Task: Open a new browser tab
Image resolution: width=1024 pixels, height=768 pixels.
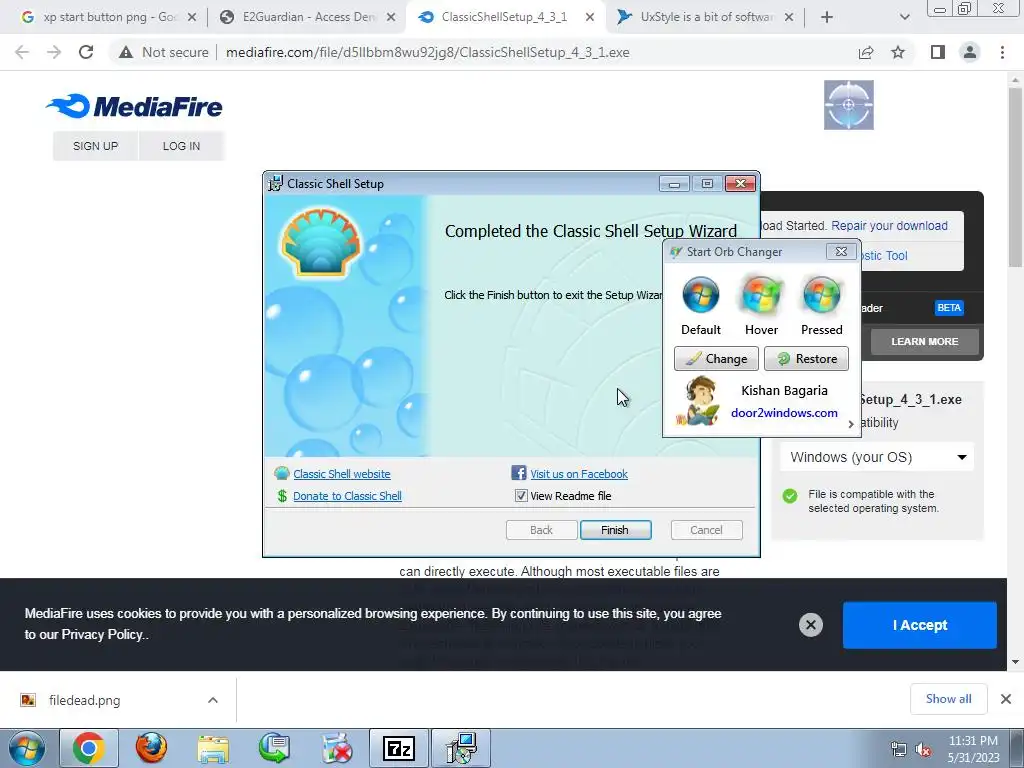Action: (x=827, y=17)
